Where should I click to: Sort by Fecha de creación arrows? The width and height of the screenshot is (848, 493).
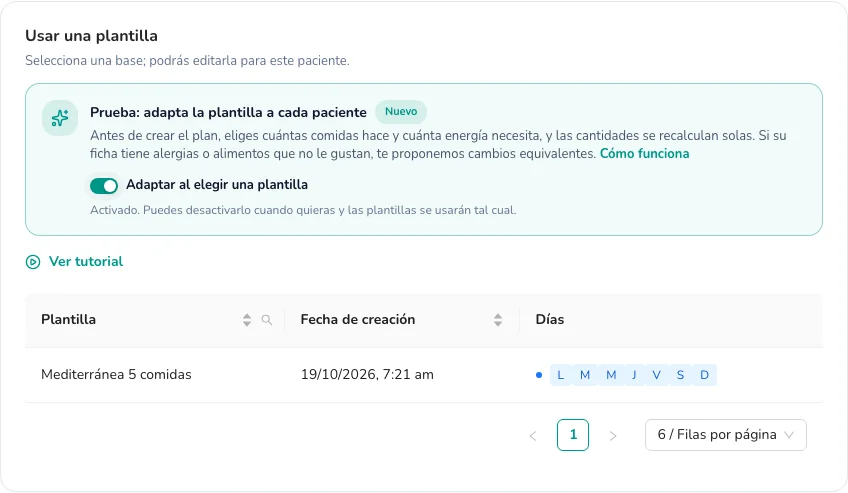click(498, 320)
